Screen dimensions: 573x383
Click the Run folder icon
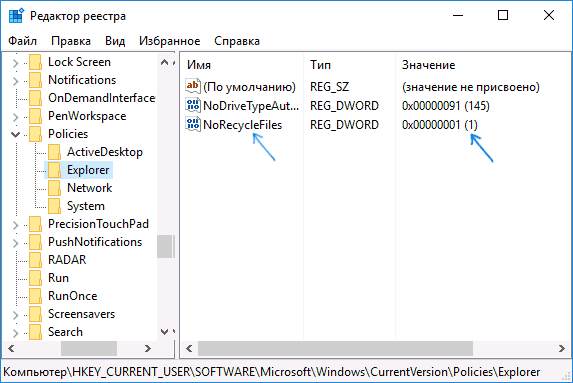click(35, 278)
